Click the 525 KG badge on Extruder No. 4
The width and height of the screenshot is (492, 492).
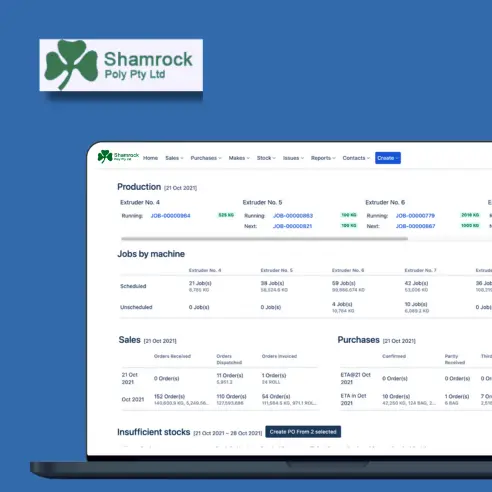pyautogui.click(x=226, y=215)
